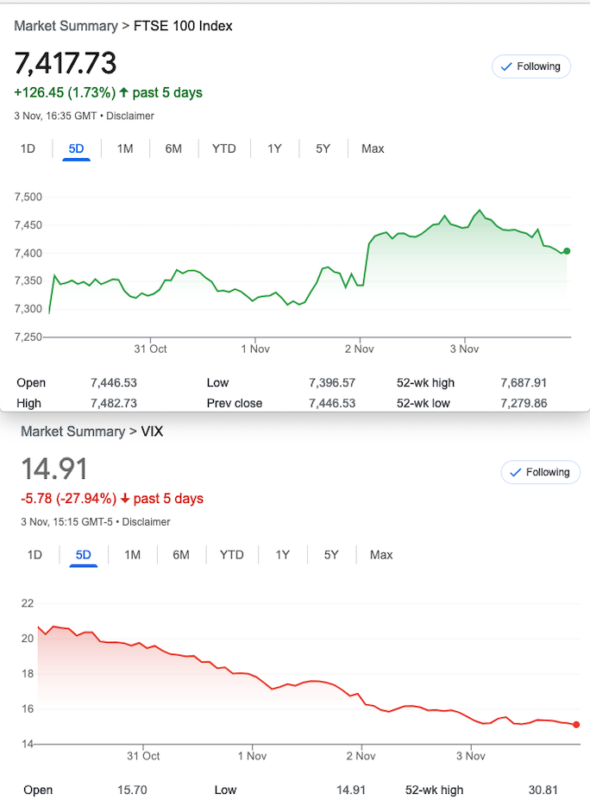Viewport: 590px width, 800px height.
Task: Click VIX Open value 15.70
Action: pos(132,790)
